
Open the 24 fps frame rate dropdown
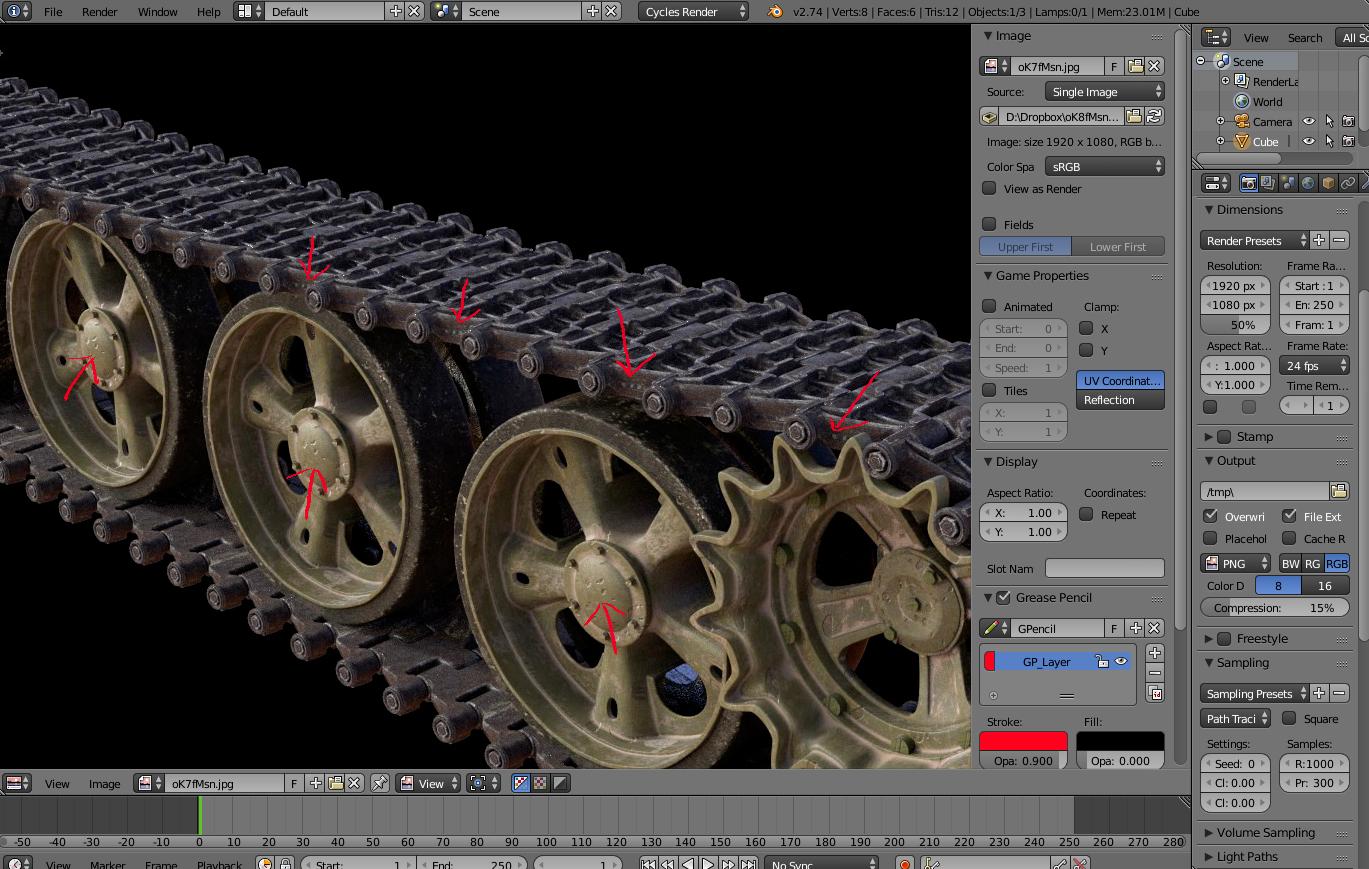pos(1314,365)
